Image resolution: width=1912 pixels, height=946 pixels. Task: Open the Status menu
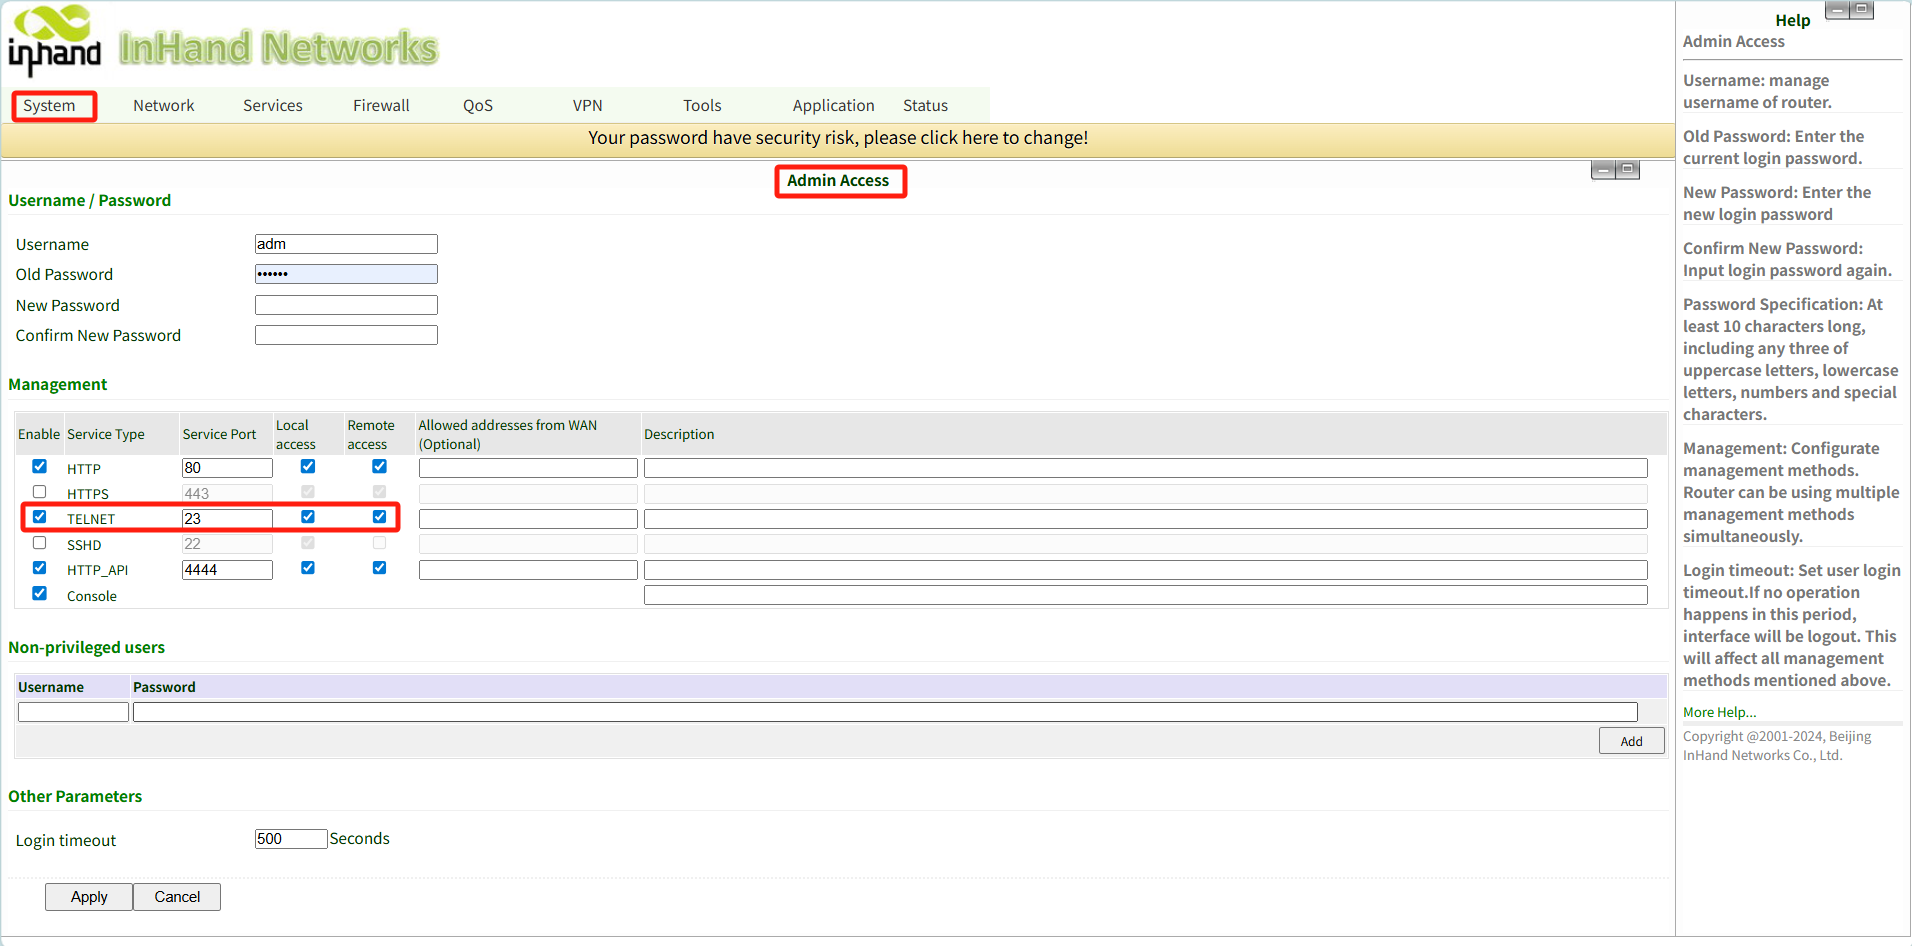click(925, 105)
